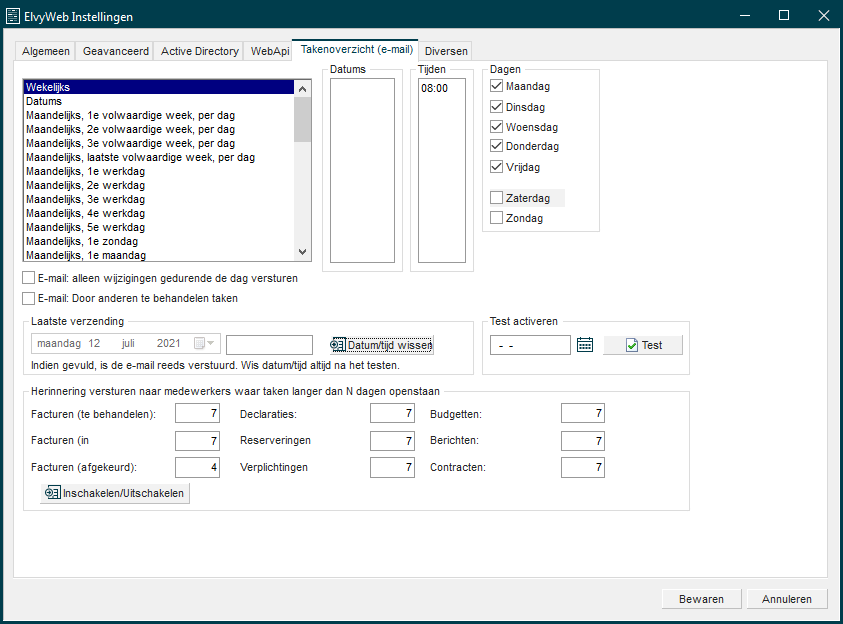Screen dimensions: 843x624
Task: Click the empty time field beside Laatste verzending date
Action: tap(269, 345)
